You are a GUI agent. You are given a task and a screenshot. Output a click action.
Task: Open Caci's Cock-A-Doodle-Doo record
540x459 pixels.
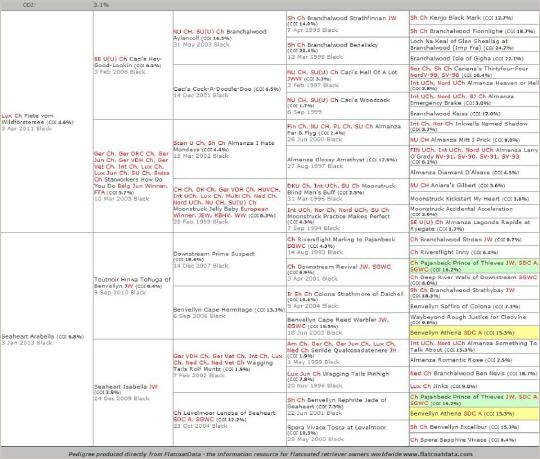pyautogui.click(x=212, y=89)
